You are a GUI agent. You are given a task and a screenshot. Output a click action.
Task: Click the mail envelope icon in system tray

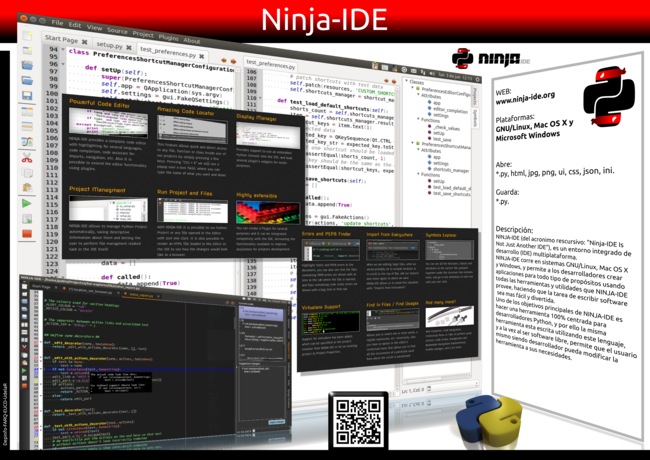point(413,71)
